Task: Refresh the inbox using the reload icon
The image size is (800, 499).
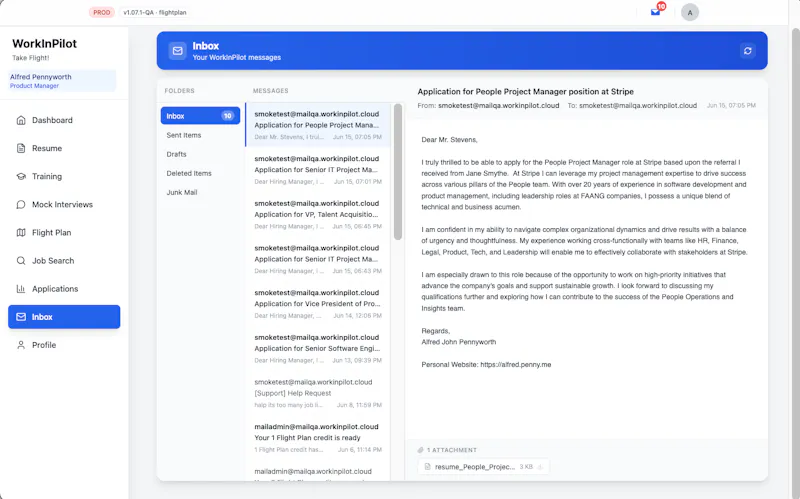Action: click(747, 51)
